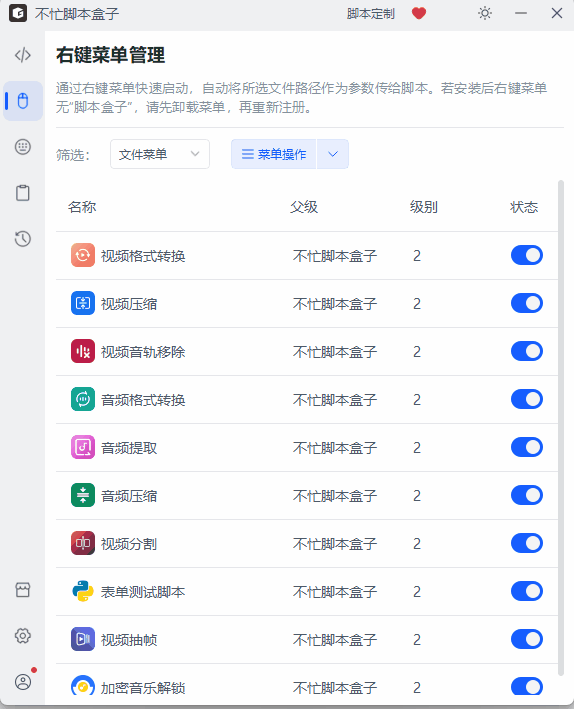Click the sun theme toggle icon
This screenshot has width=574, height=709.
coord(485,14)
